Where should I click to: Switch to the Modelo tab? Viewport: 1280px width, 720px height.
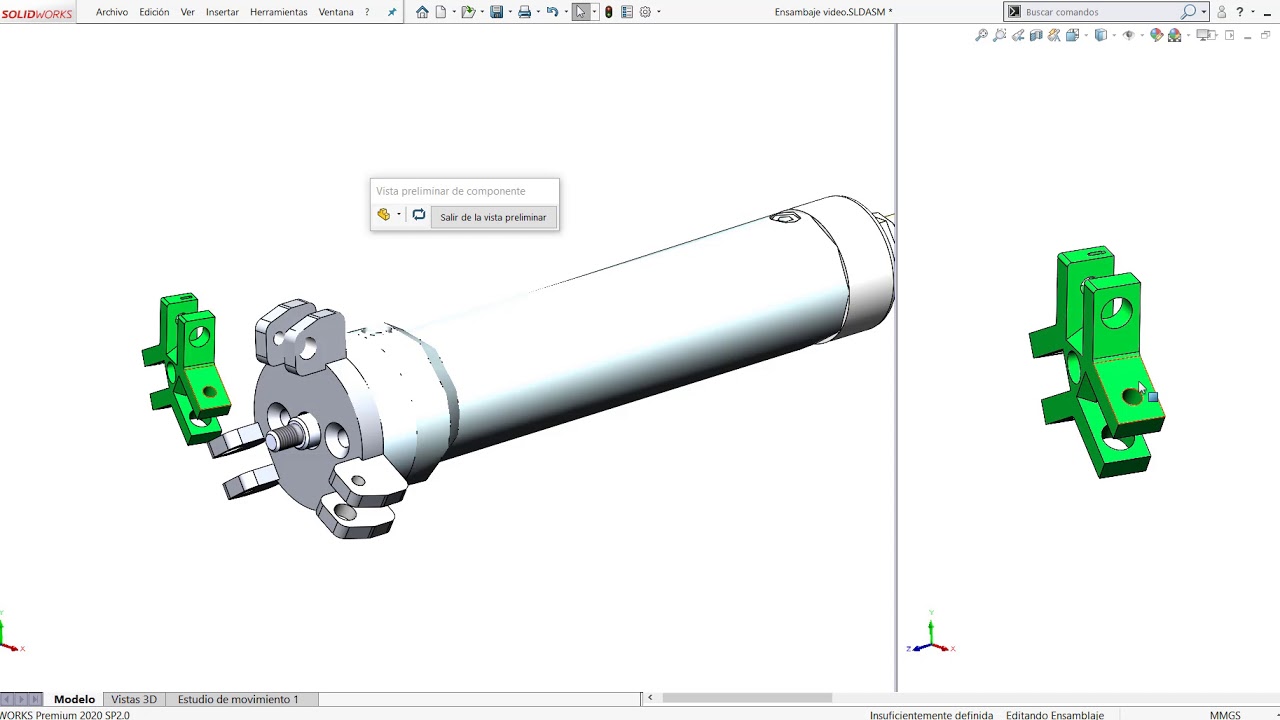tap(75, 699)
